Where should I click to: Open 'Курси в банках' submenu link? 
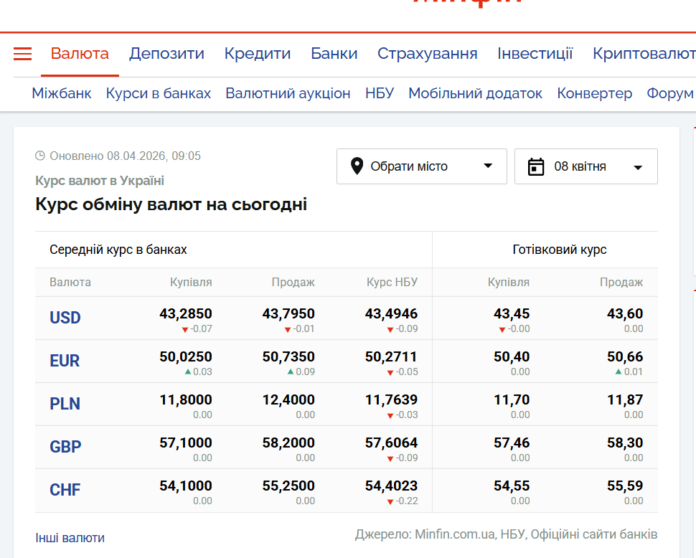pos(158,93)
